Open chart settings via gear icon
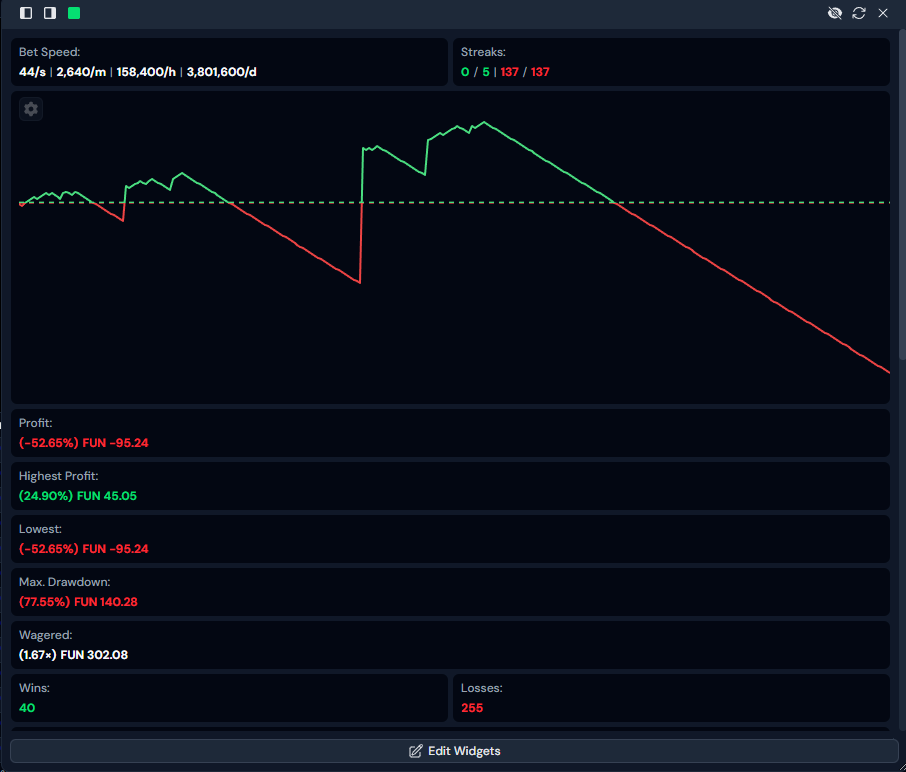Screen dimensions: 906x772 (x=31, y=109)
